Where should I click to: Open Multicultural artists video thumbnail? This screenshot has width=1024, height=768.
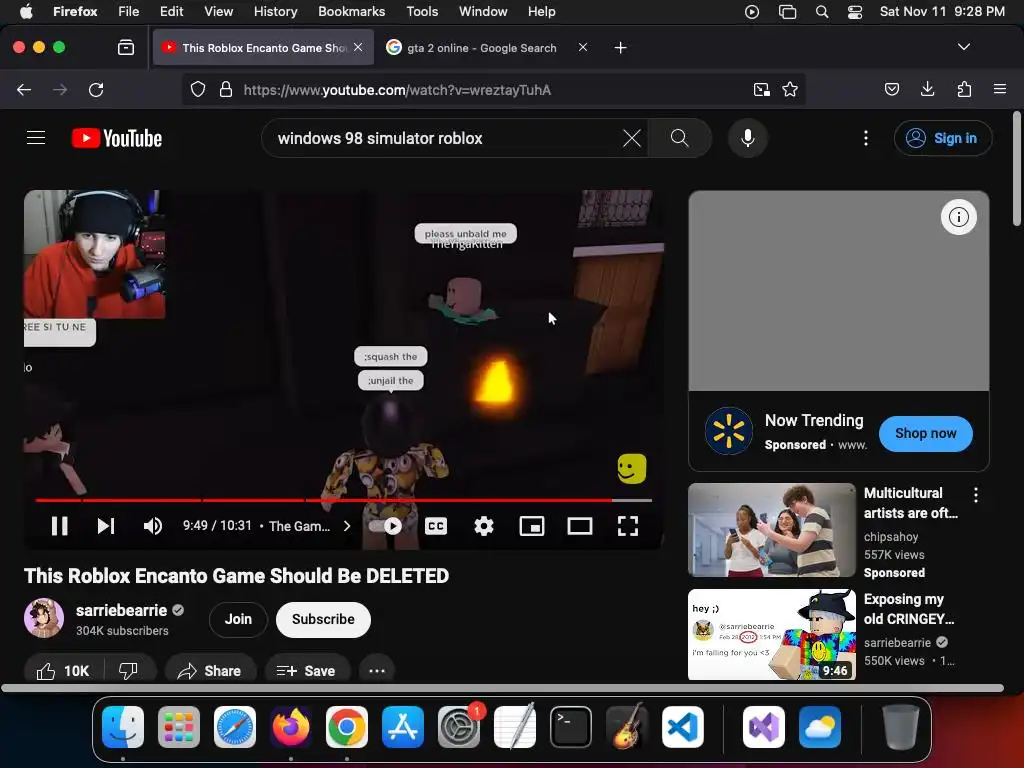771,530
